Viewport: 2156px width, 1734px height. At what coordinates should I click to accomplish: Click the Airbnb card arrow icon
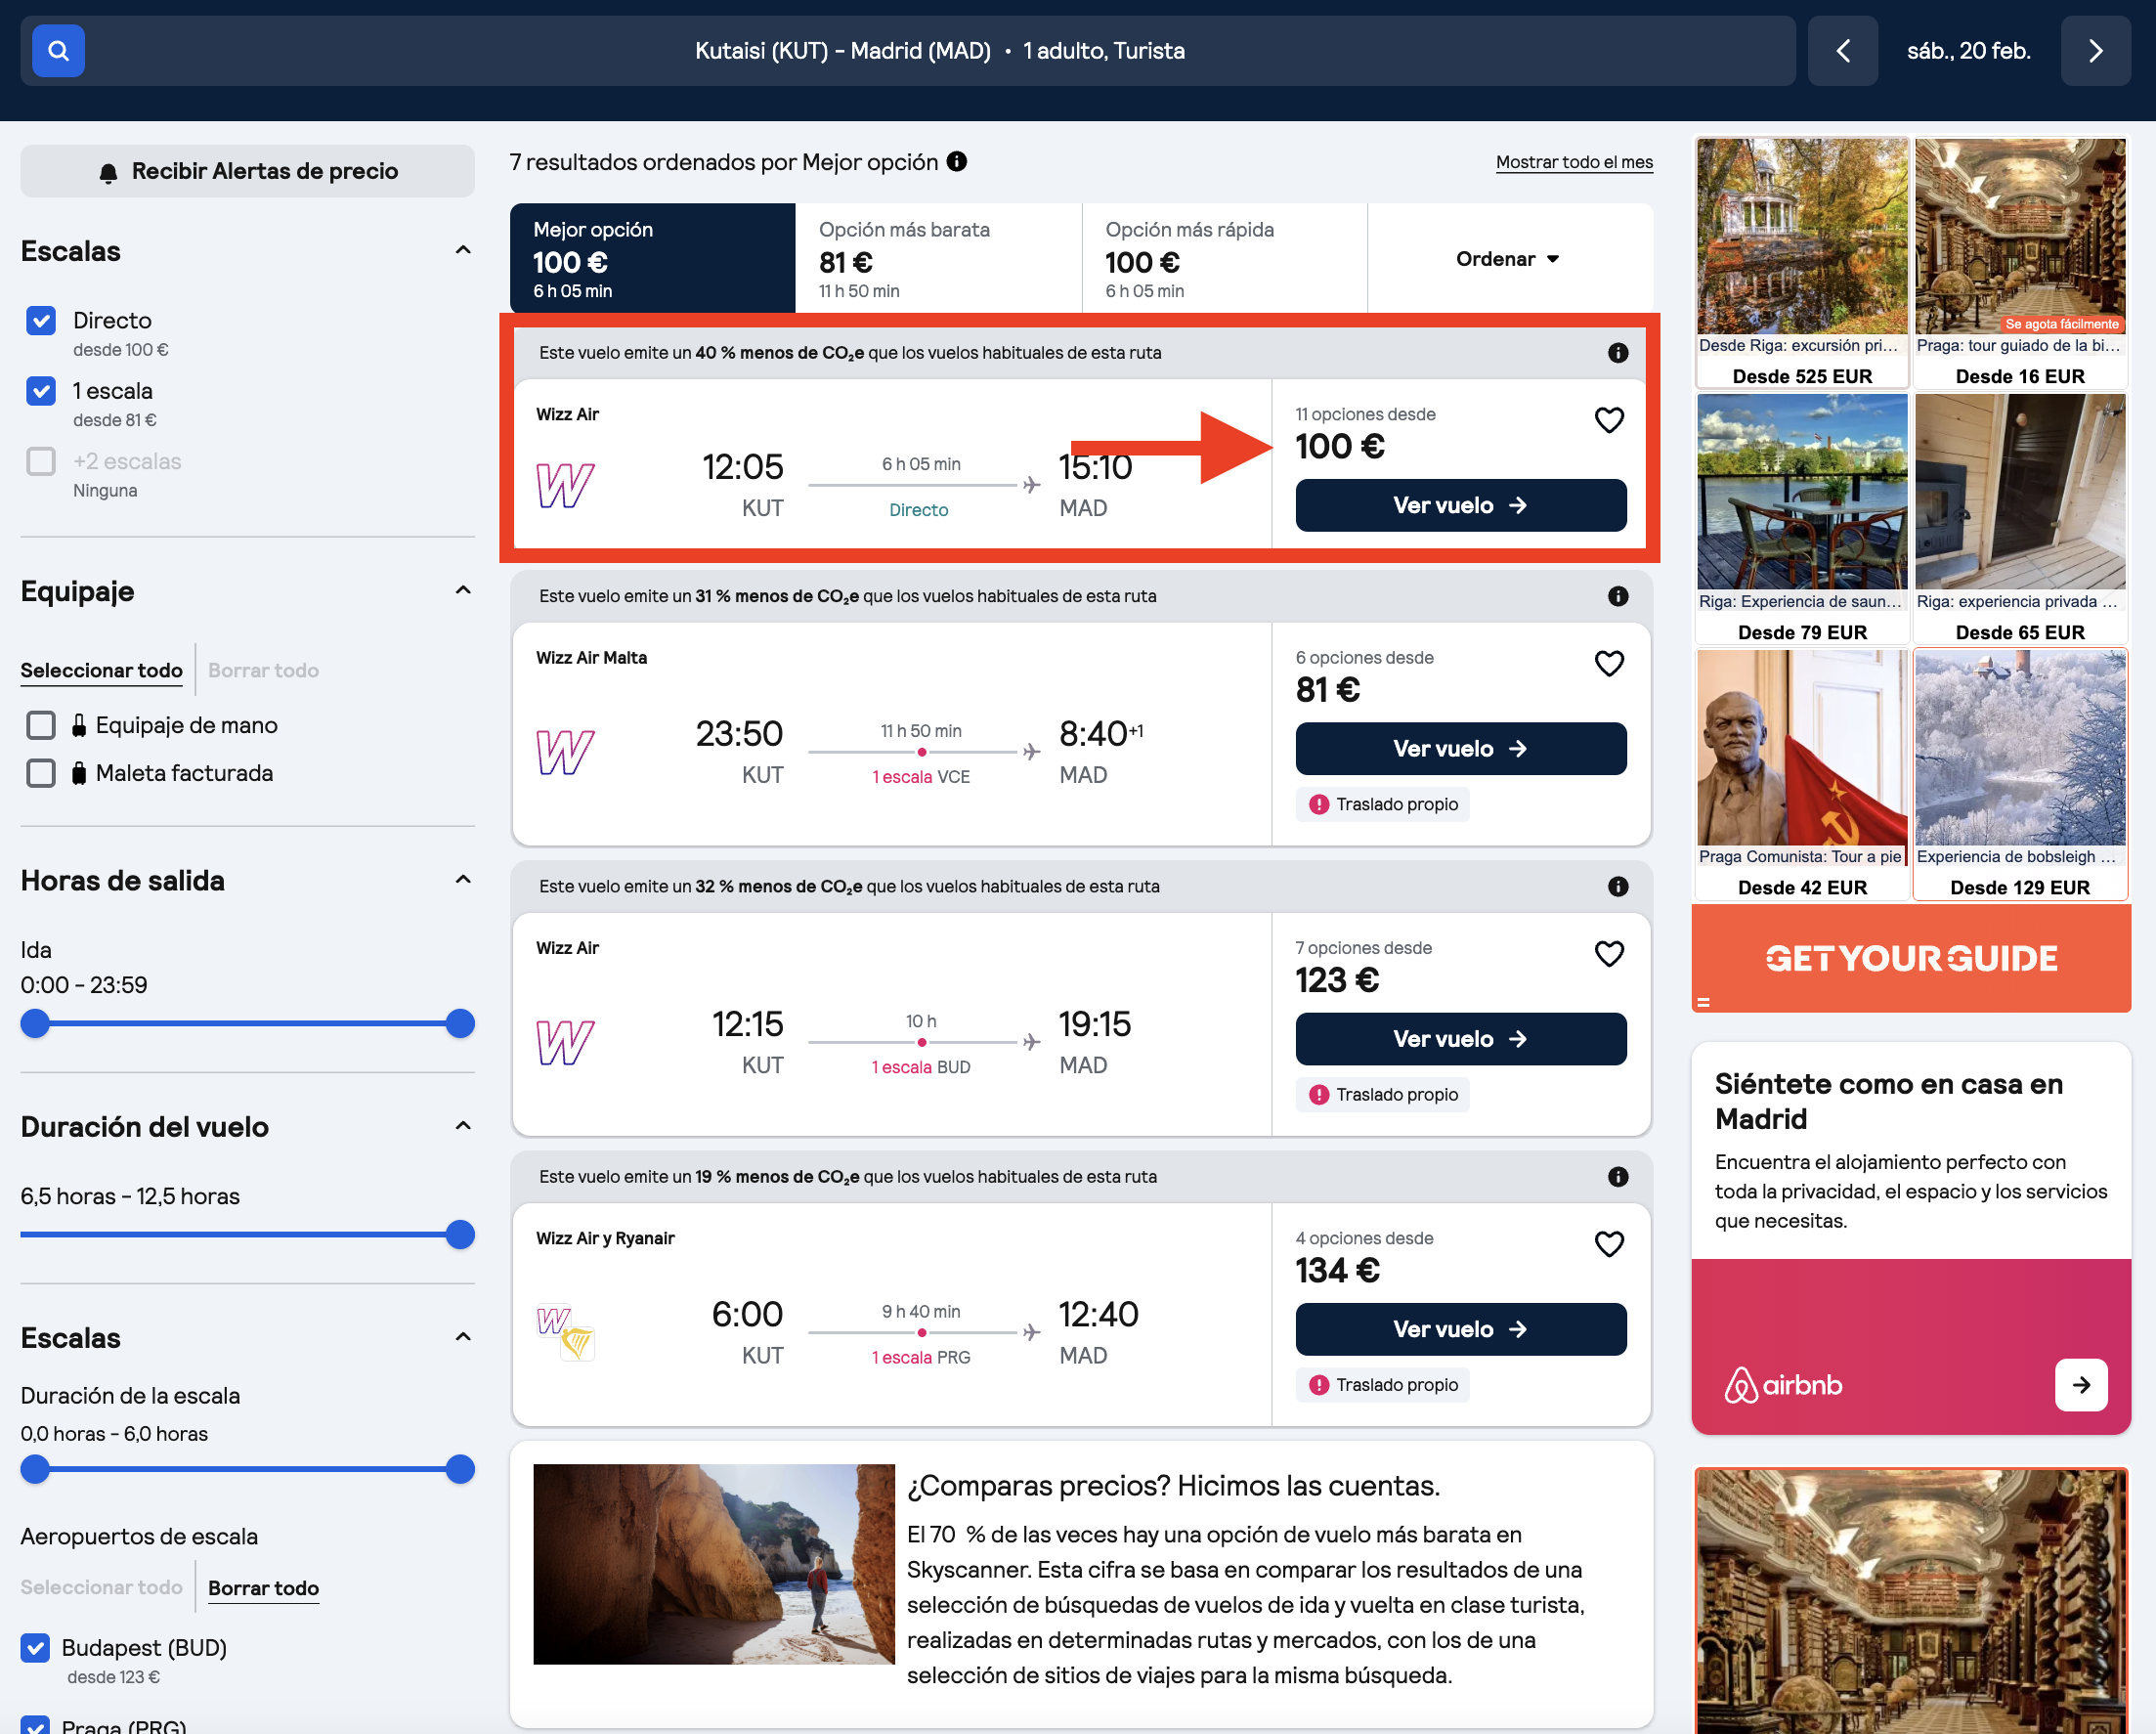coord(2080,1385)
